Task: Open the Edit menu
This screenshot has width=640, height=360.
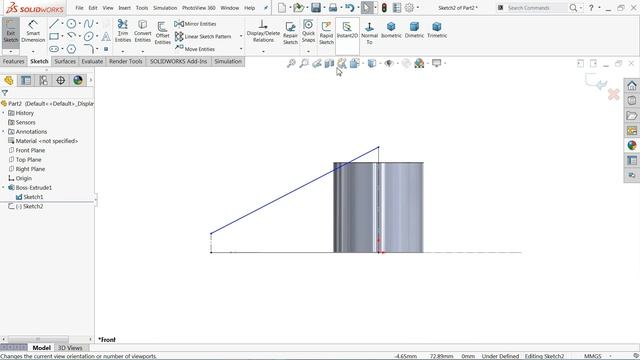Action: (93, 8)
